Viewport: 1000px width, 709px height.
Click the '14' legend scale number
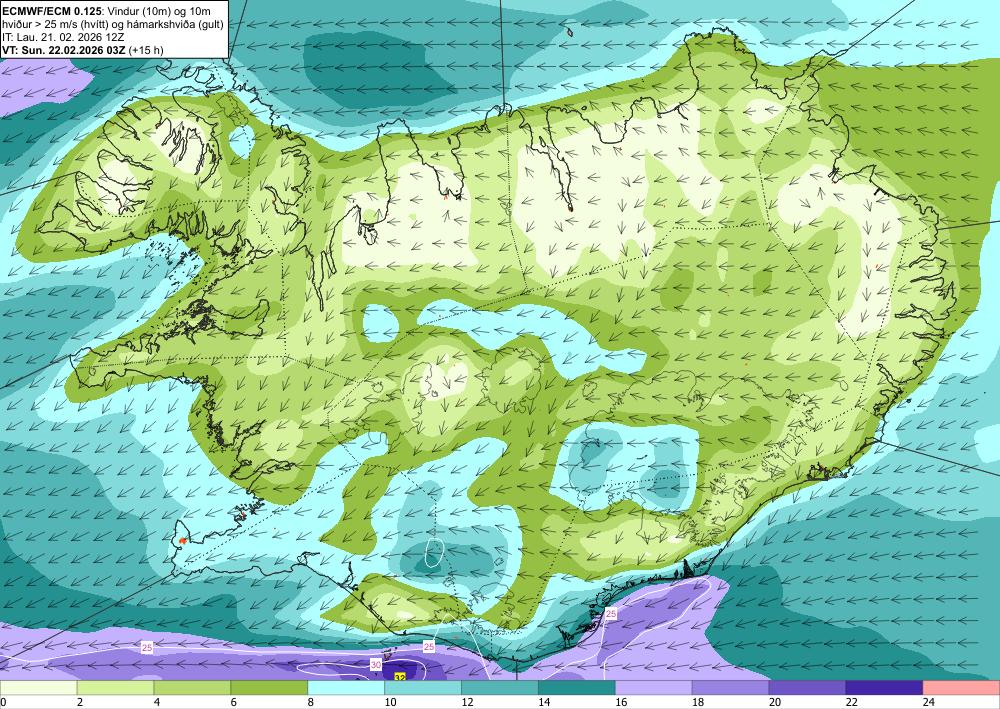click(544, 702)
